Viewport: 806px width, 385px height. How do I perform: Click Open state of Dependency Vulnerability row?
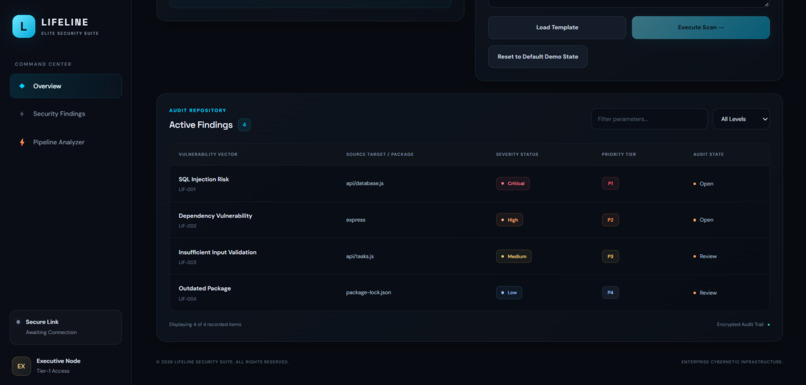[x=703, y=220]
